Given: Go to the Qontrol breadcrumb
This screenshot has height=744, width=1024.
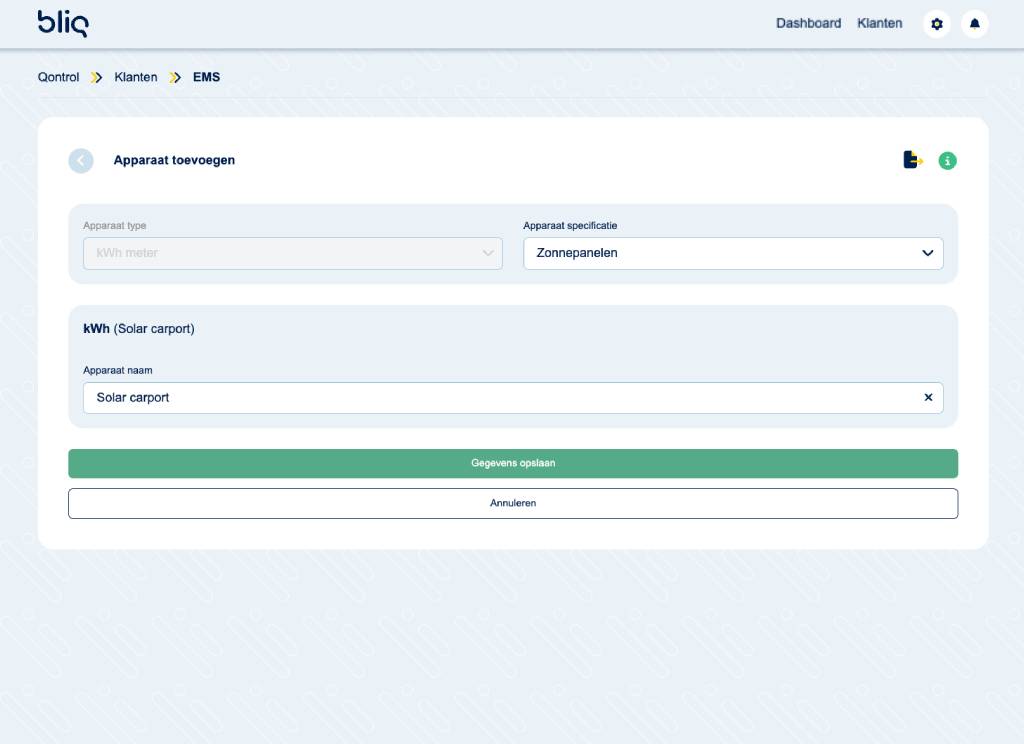Looking at the screenshot, I should [x=58, y=77].
